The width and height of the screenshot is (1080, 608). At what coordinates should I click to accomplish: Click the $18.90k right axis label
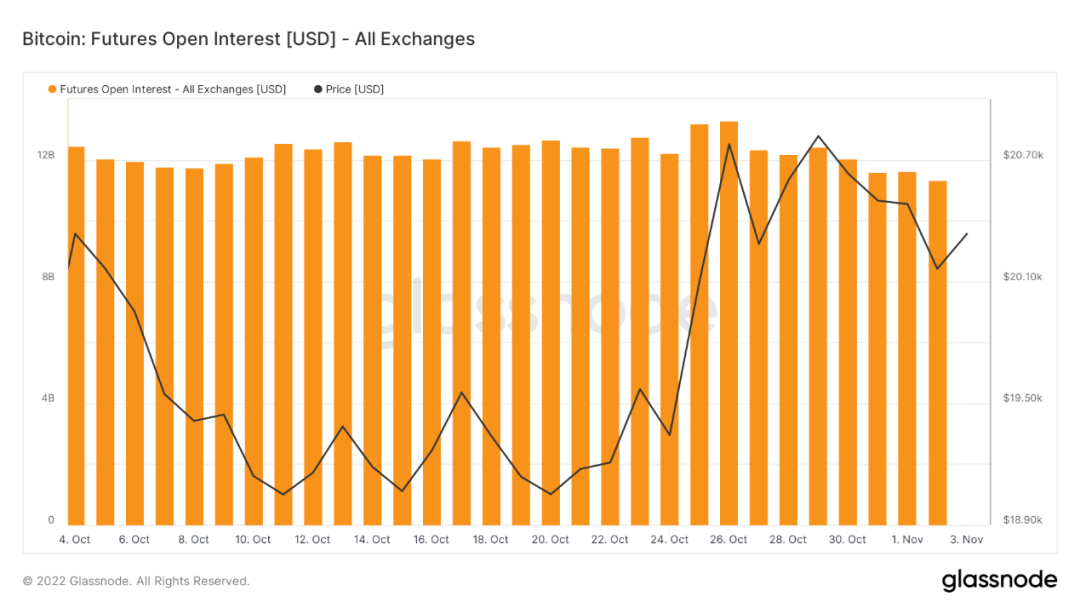(1022, 521)
